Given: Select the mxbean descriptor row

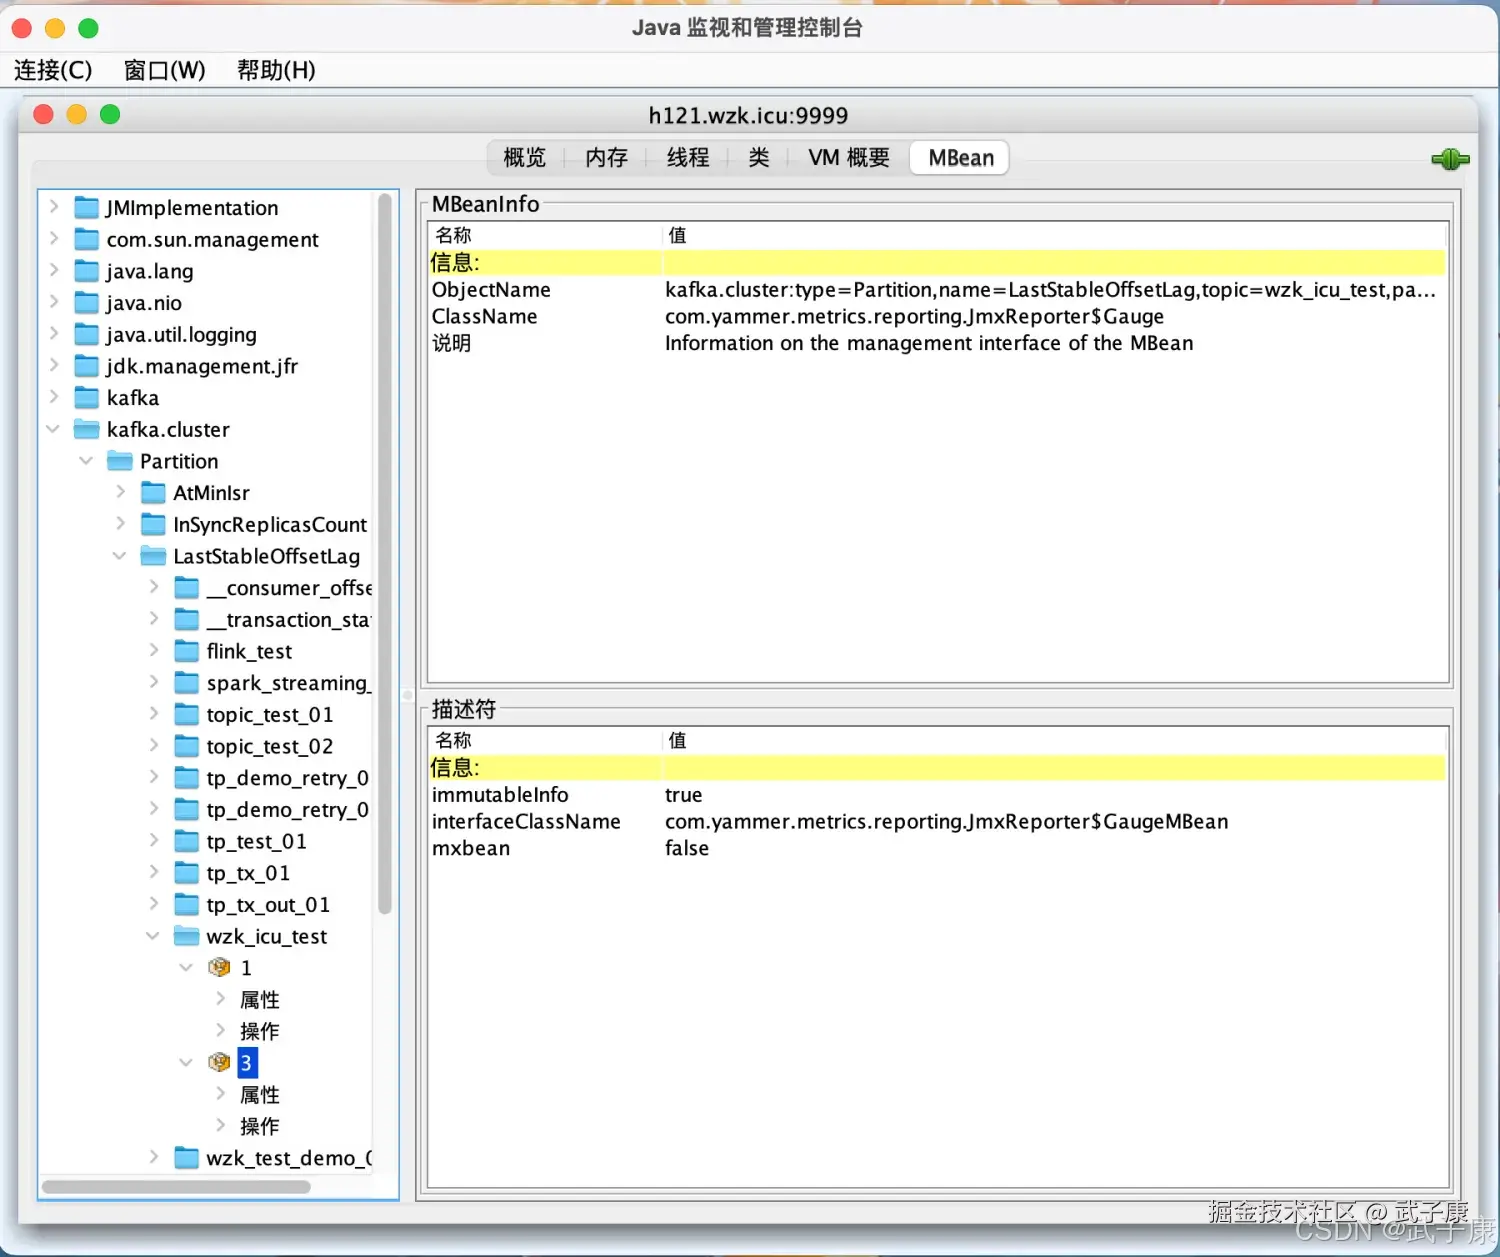Looking at the screenshot, I should click(x=937, y=849).
